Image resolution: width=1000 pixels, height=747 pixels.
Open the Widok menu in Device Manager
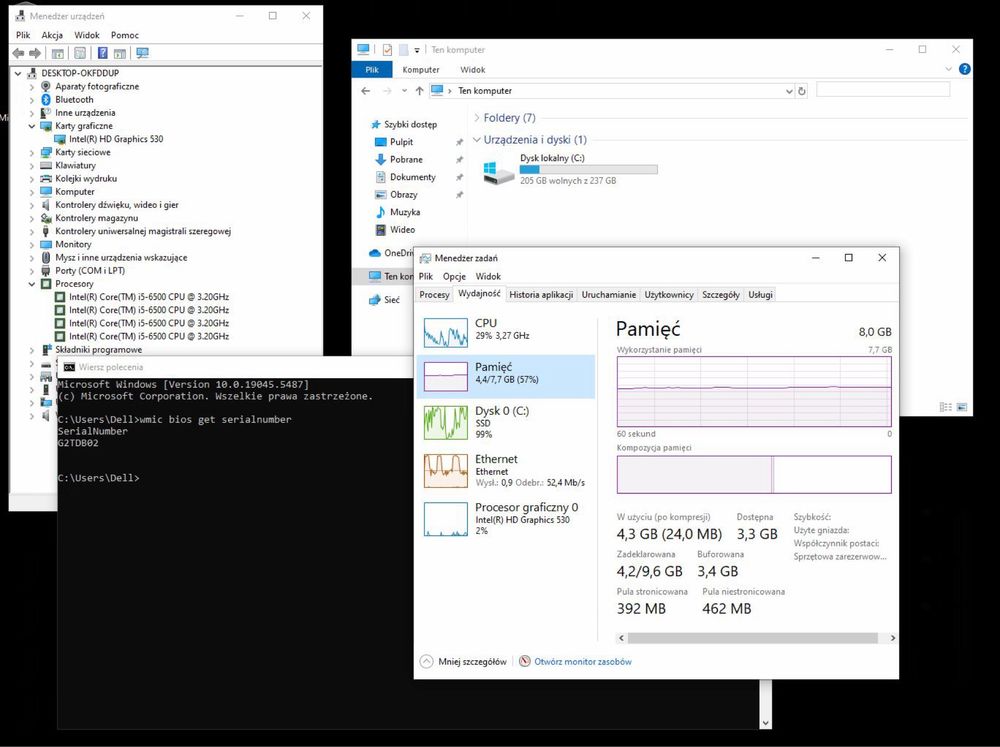click(87, 35)
